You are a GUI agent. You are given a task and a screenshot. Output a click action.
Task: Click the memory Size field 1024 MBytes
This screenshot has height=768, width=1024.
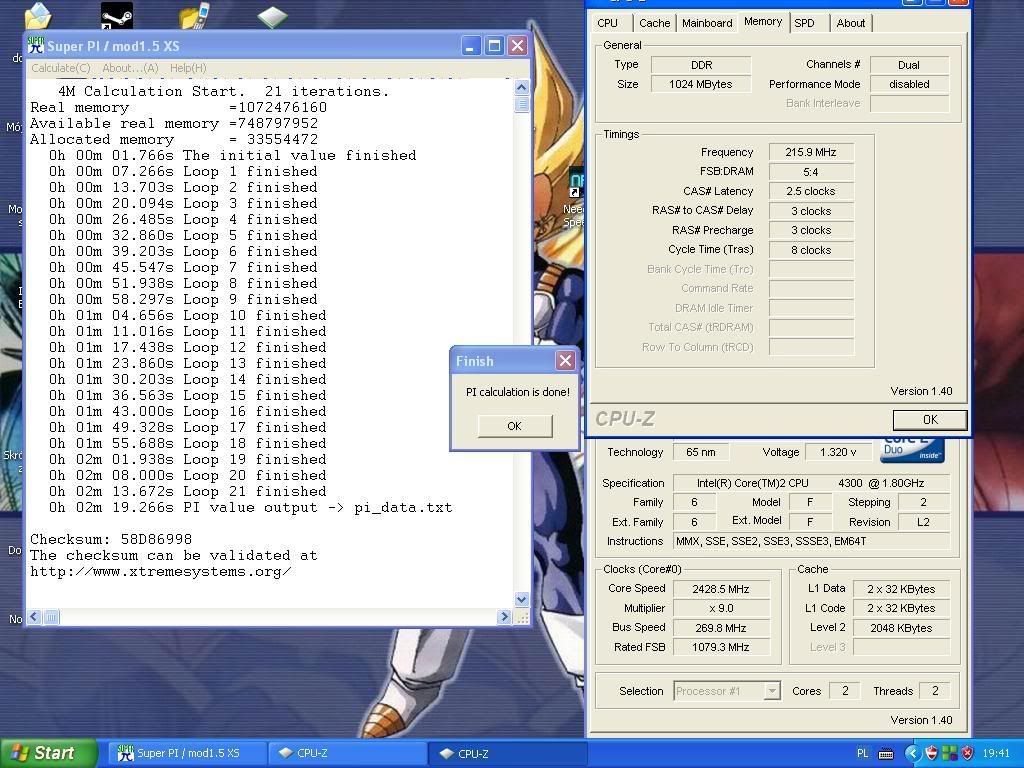701,84
